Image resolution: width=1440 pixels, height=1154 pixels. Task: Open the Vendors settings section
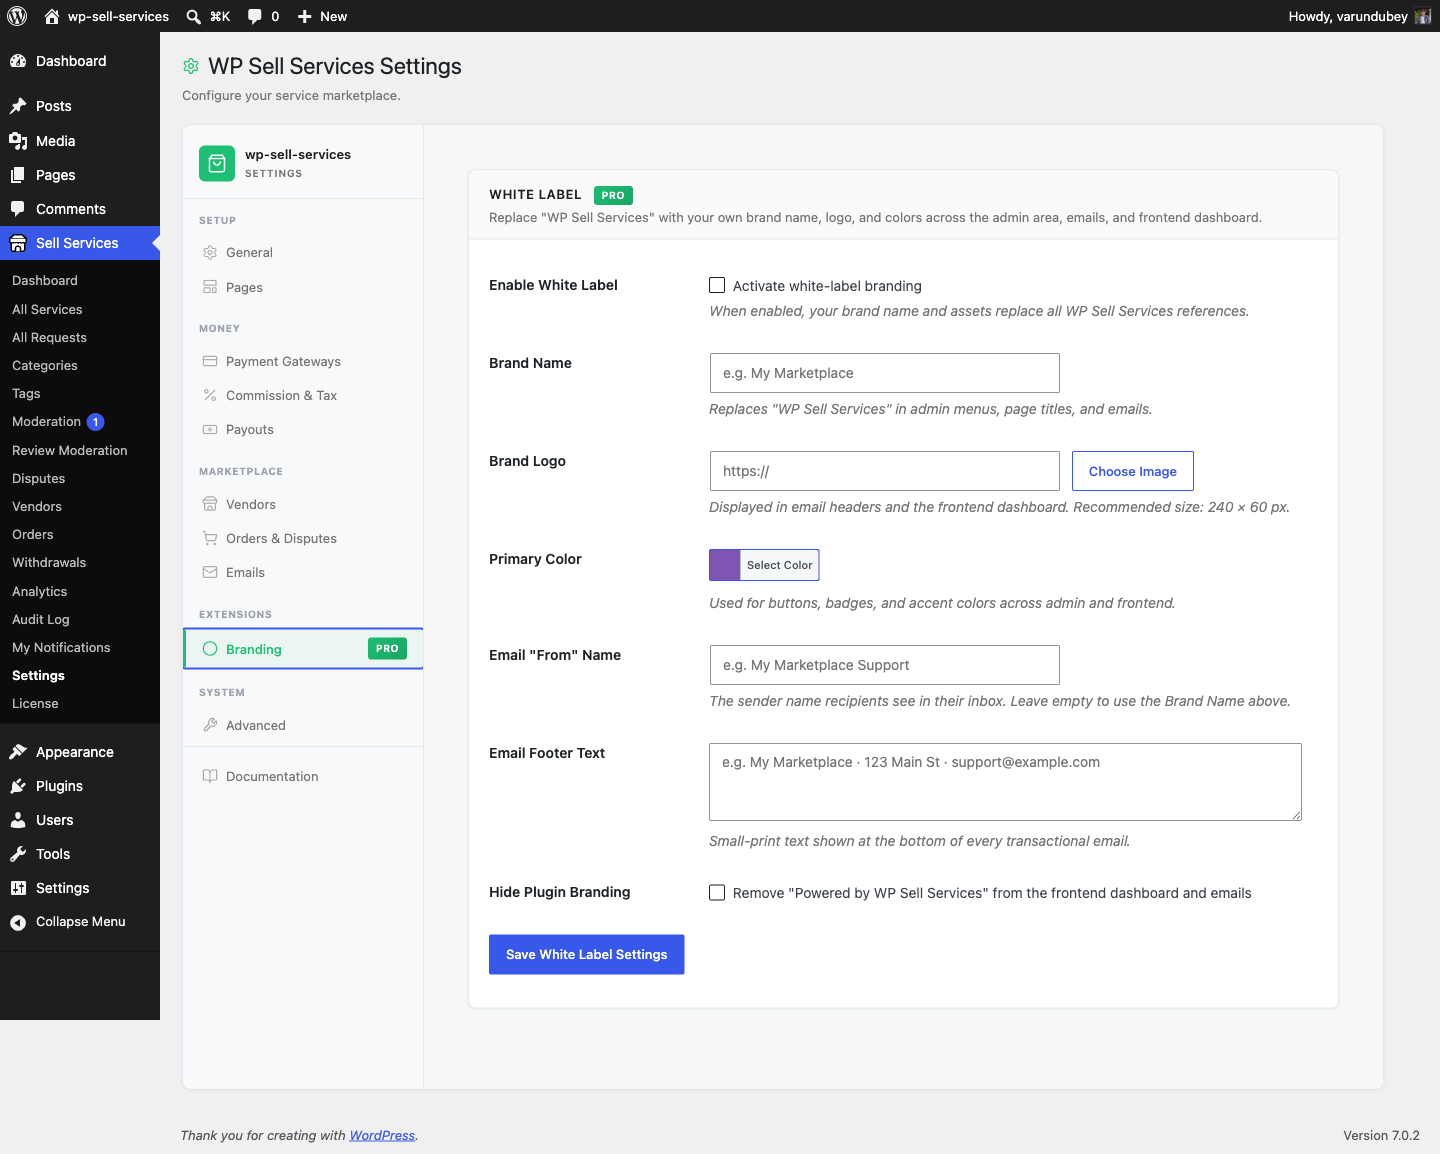click(303, 504)
